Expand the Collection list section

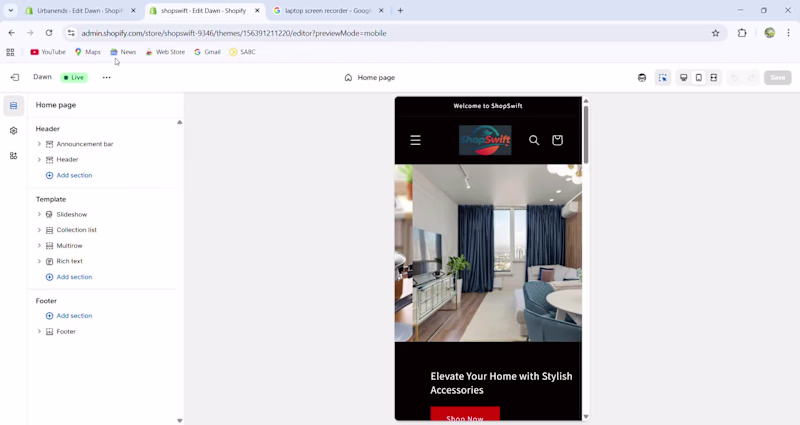pos(39,230)
